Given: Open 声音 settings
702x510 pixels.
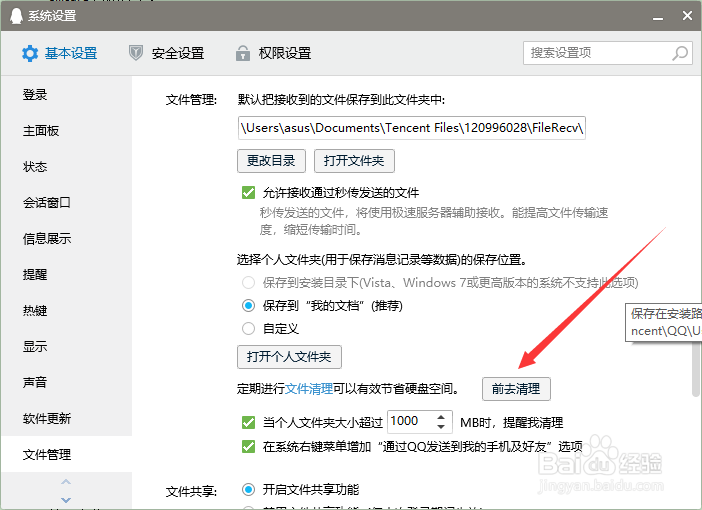Looking at the screenshot, I should 66,382.
